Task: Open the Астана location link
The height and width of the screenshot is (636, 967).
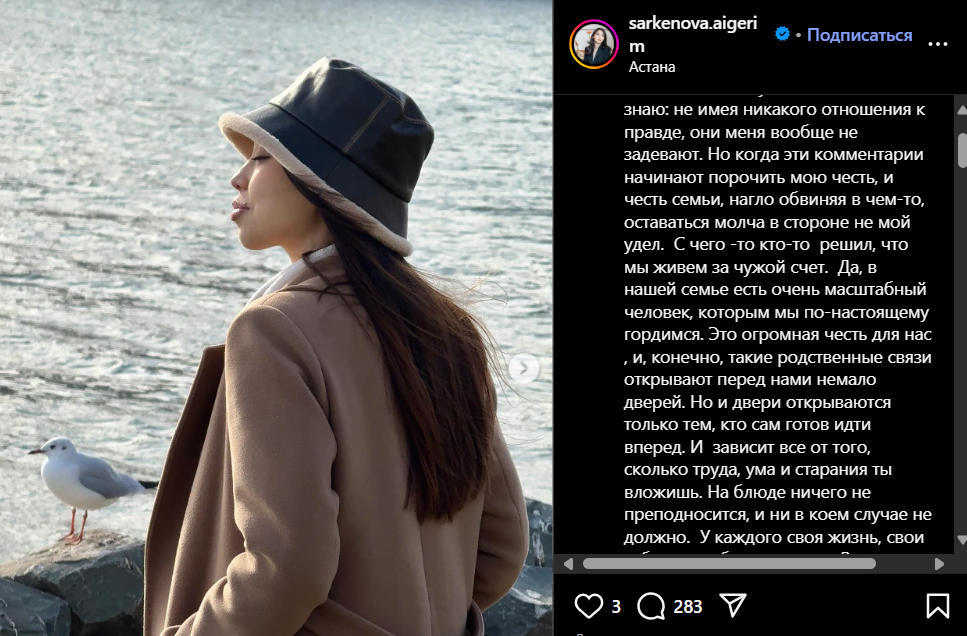Action: (x=652, y=67)
